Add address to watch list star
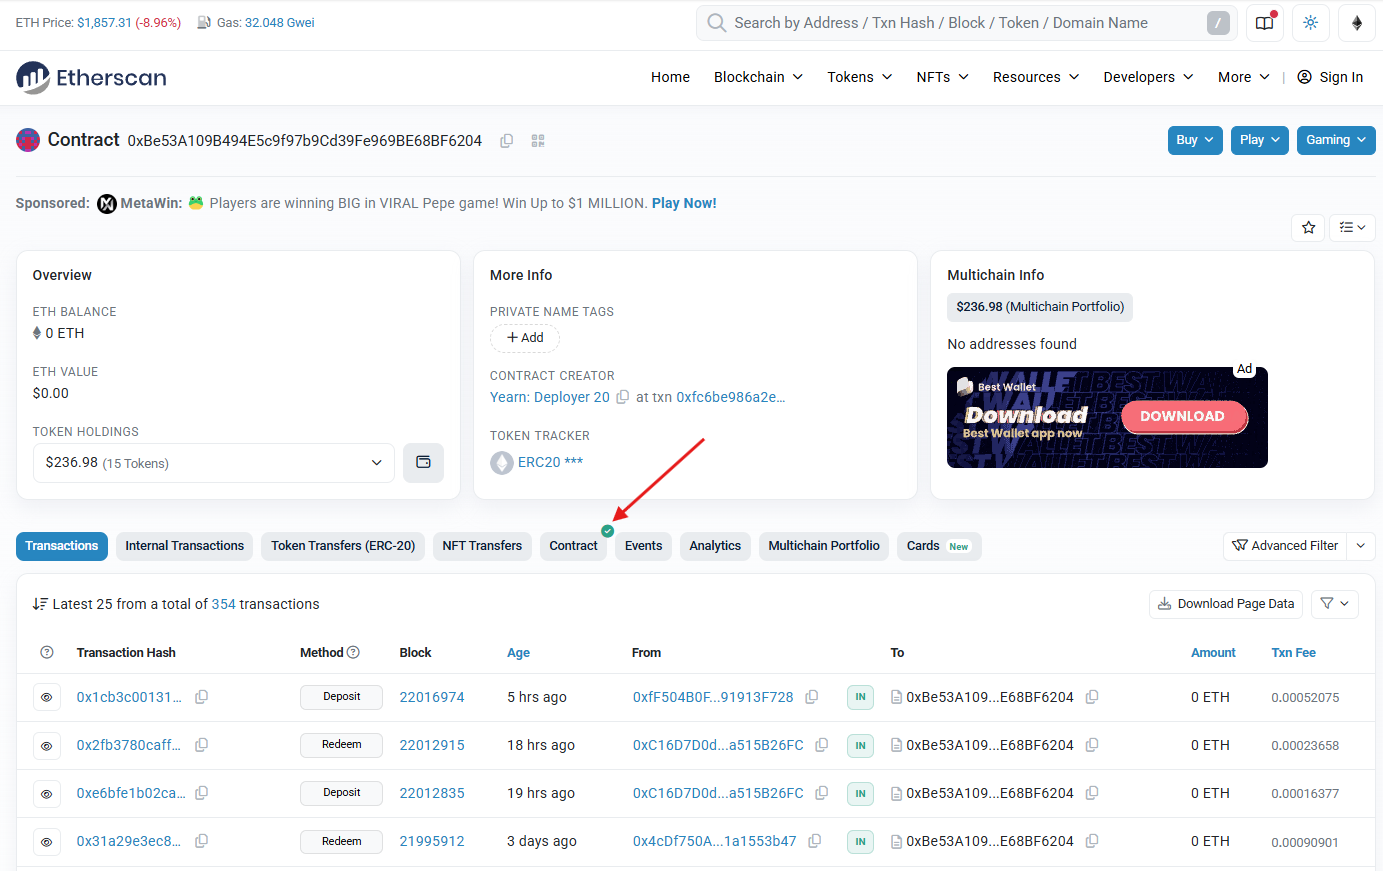Image resolution: width=1383 pixels, height=871 pixels. tap(1308, 228)
